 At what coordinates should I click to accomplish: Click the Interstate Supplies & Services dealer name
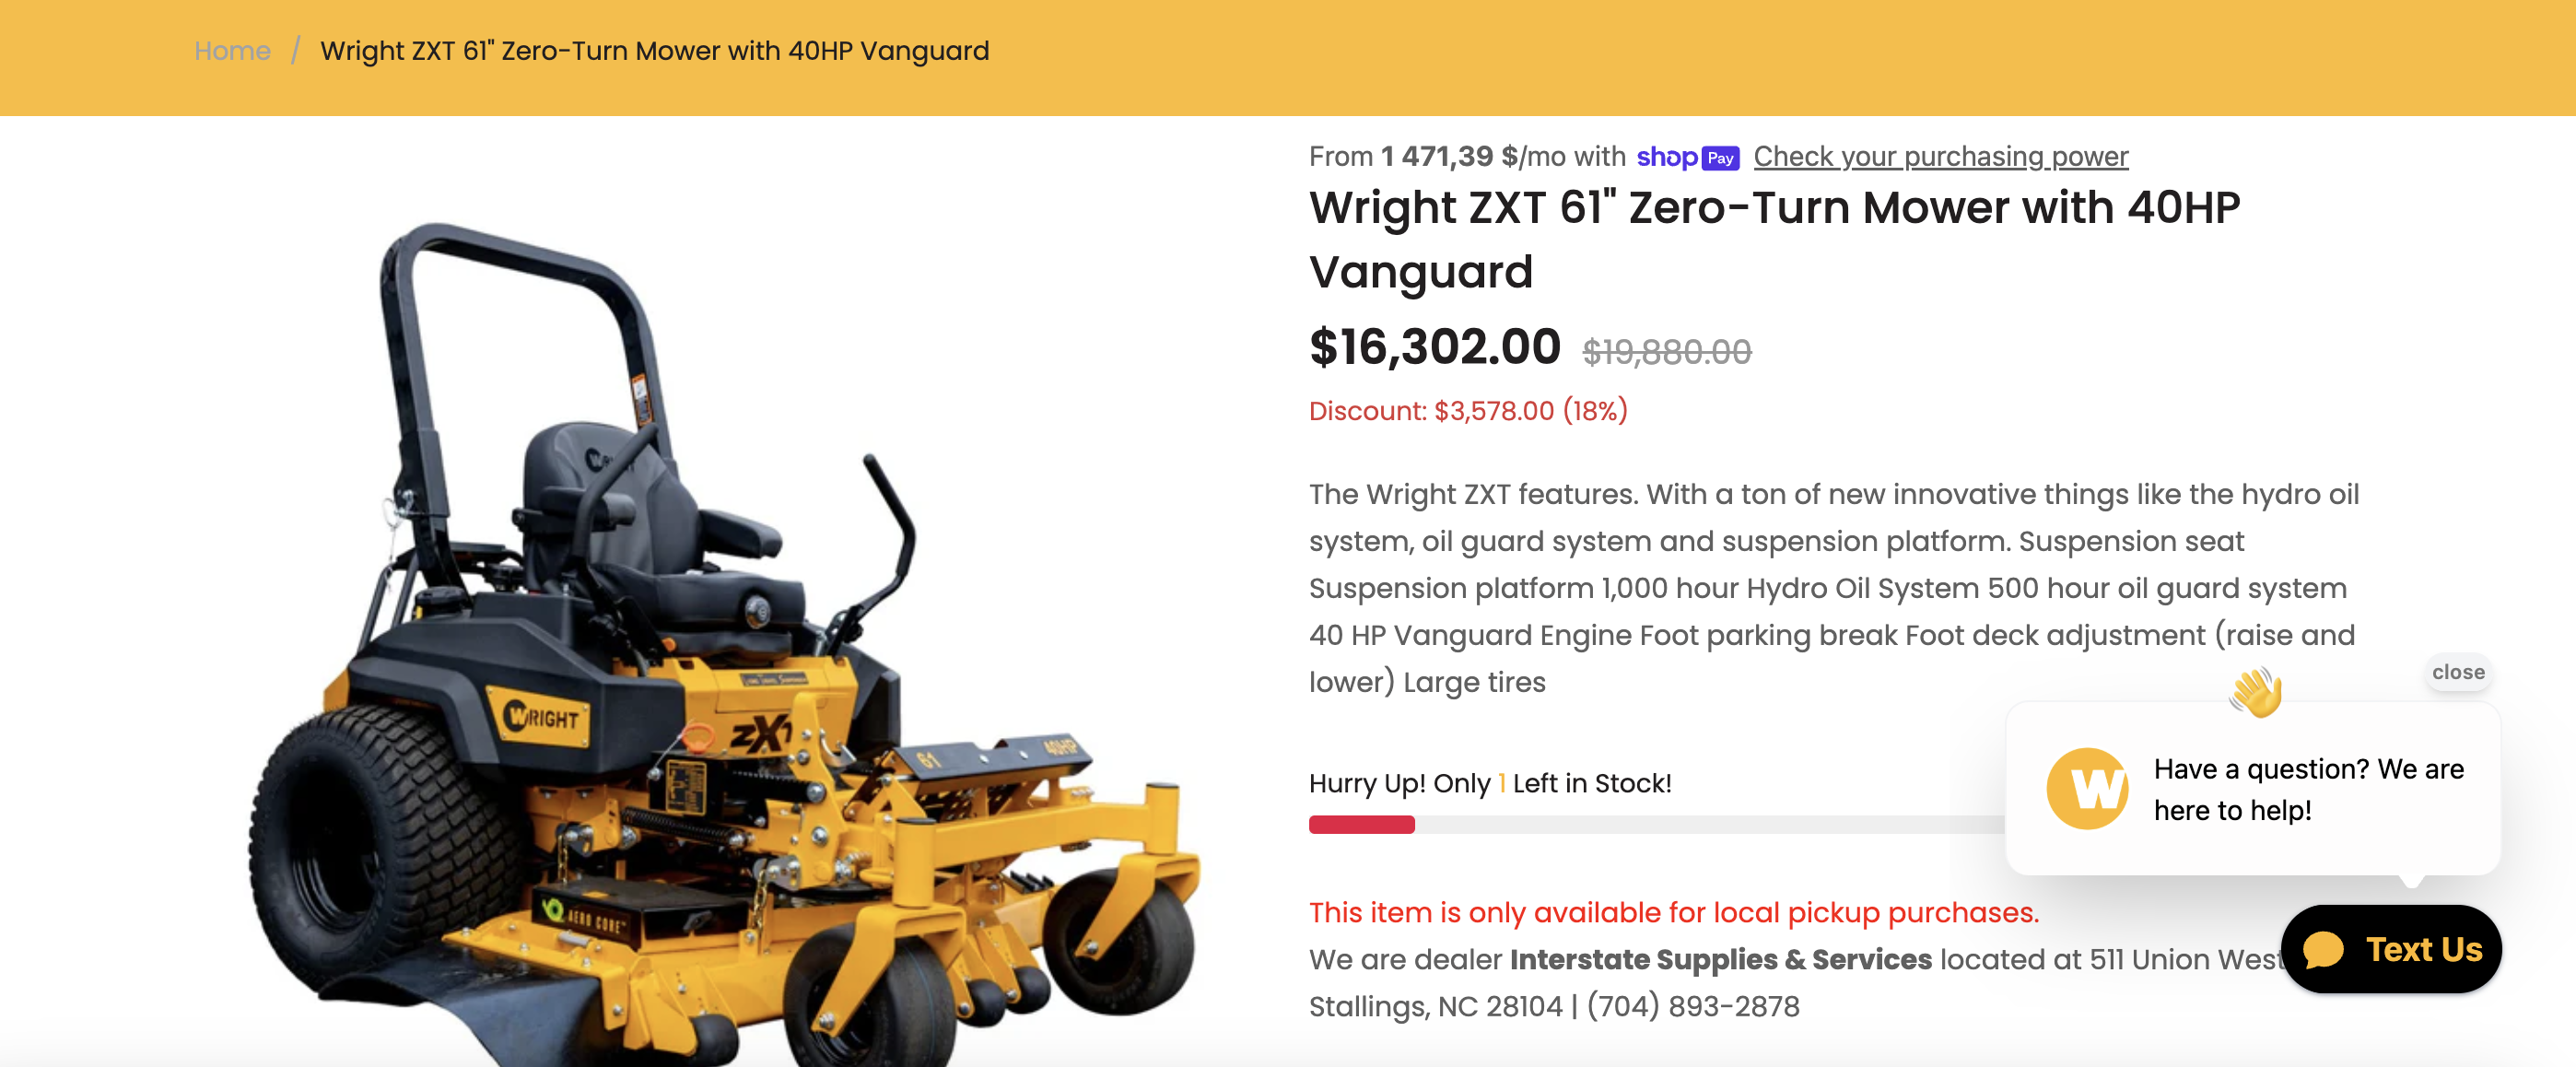1720,959
